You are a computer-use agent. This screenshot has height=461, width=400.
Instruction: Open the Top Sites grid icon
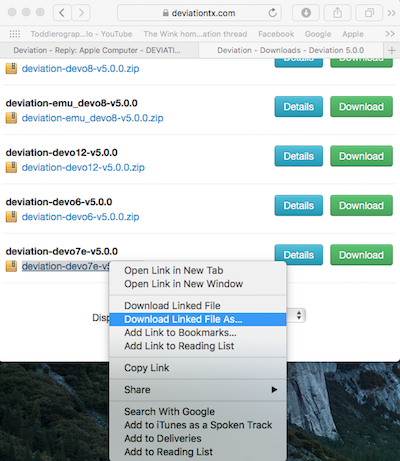tap(15, 34)
